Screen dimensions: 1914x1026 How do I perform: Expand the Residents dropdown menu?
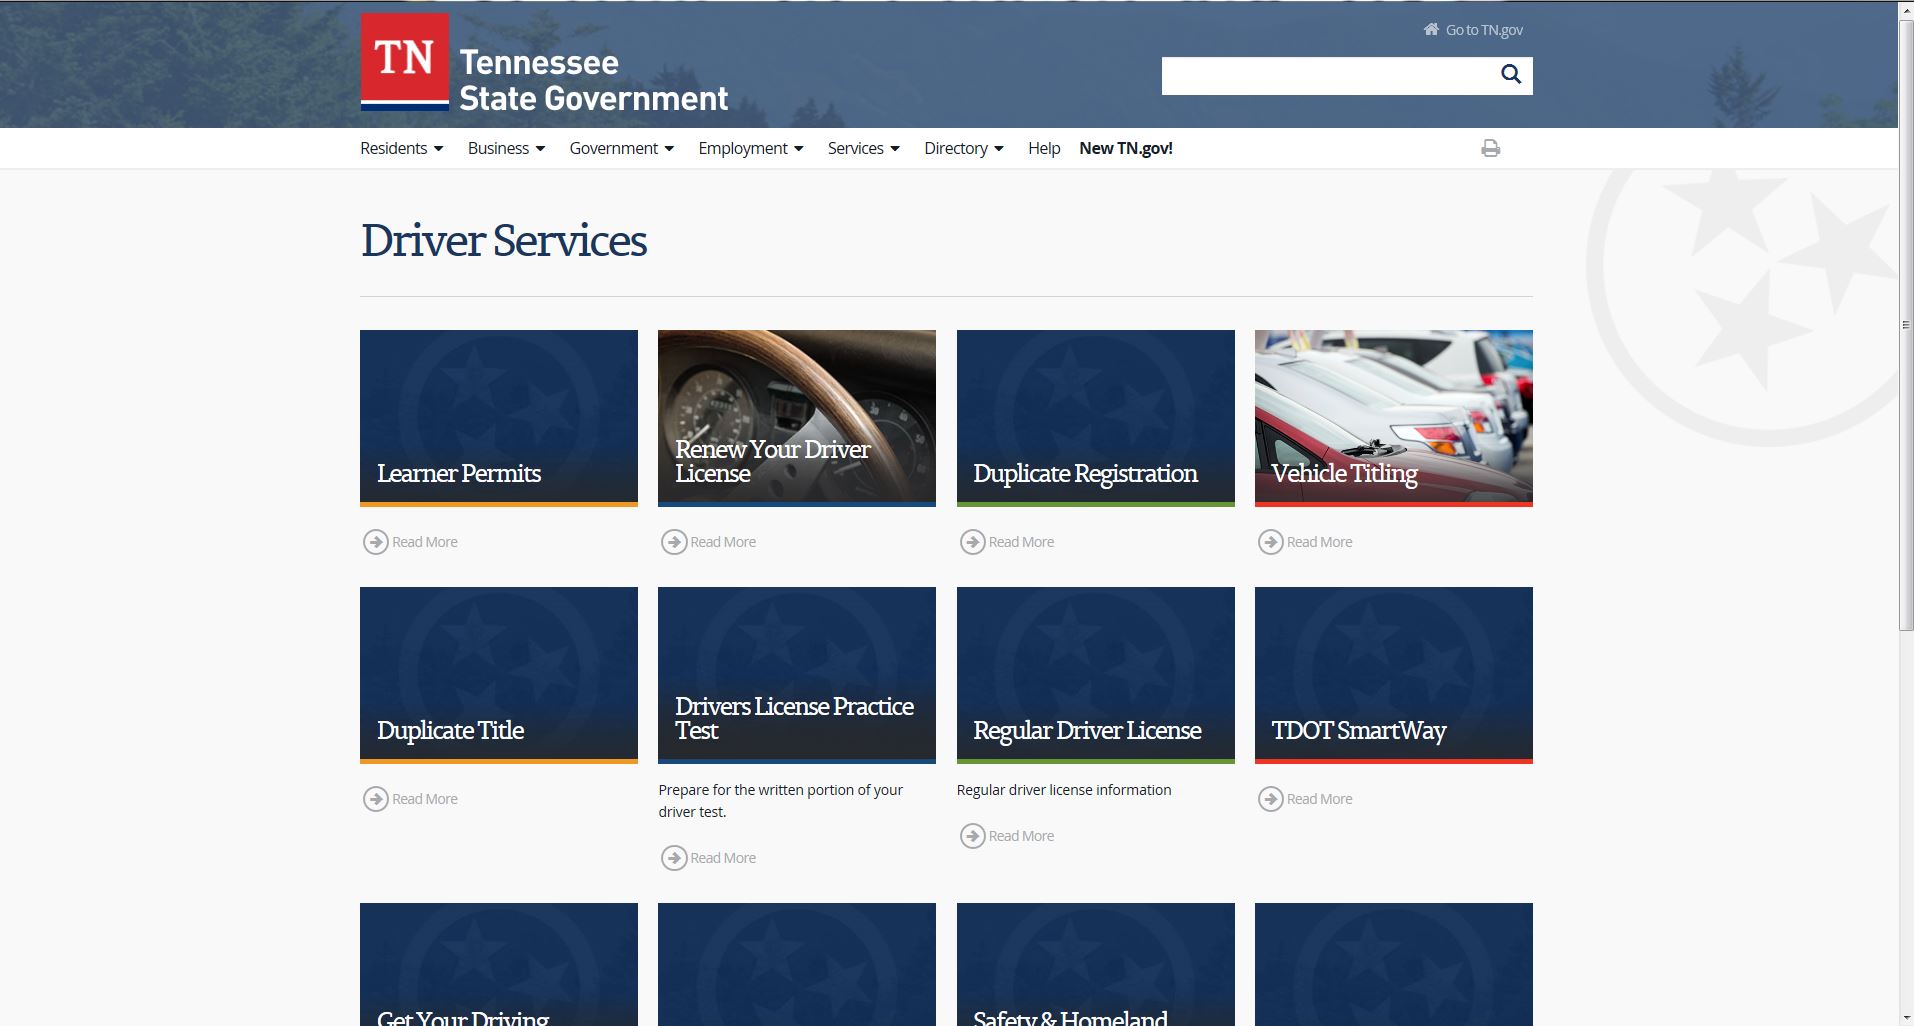coord(401,148)
